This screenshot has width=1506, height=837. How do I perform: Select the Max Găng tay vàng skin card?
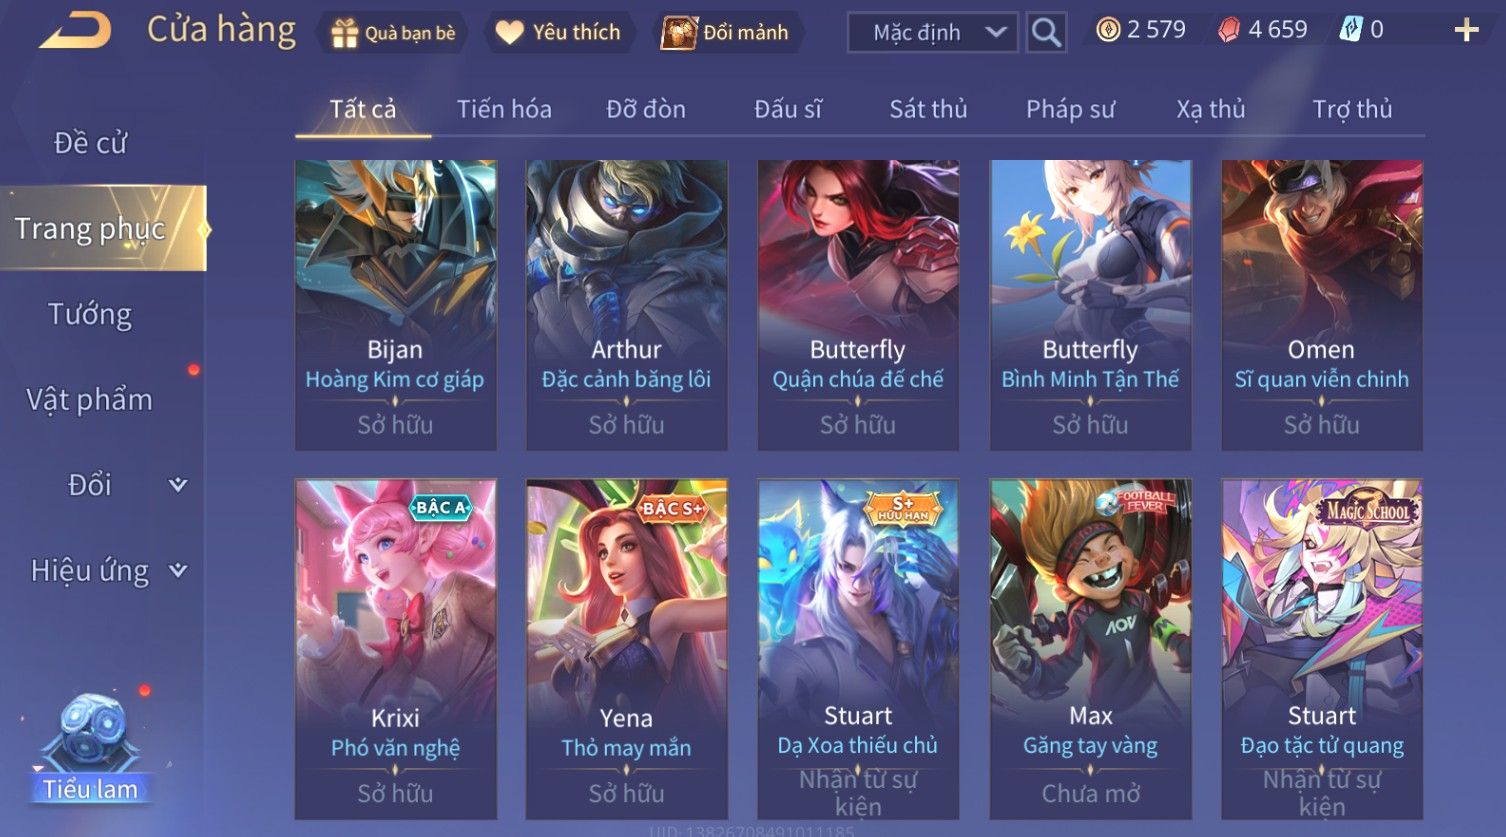(x=1090, y=649)
